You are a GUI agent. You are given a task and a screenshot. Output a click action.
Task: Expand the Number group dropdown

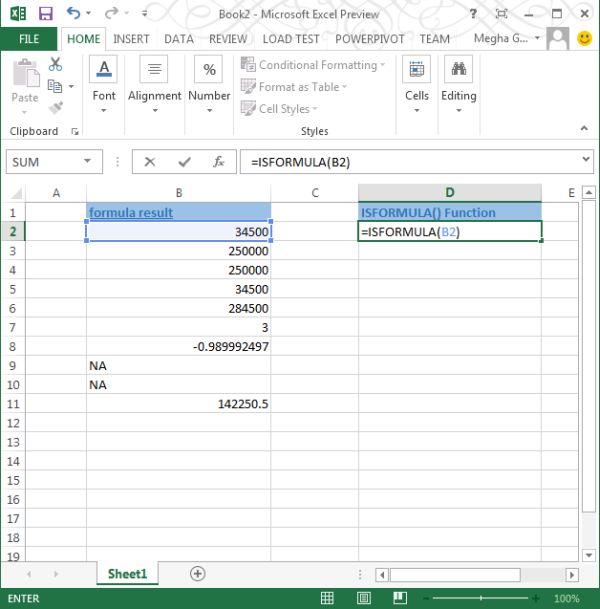(209, 111)
